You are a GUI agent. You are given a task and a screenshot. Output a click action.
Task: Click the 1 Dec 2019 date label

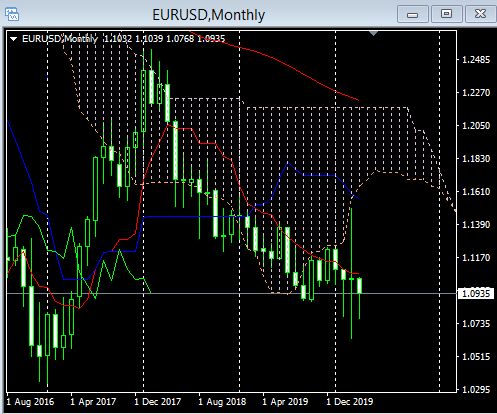(349, 402)
